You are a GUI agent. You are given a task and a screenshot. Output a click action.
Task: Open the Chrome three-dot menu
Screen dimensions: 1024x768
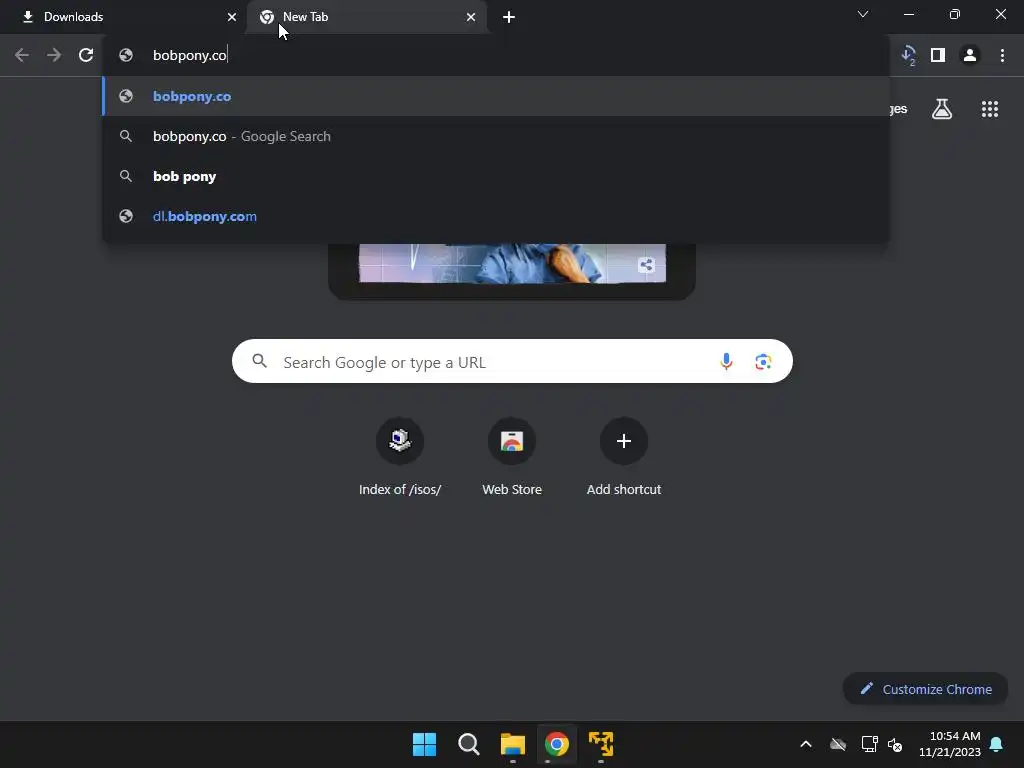pos(1002,55)
